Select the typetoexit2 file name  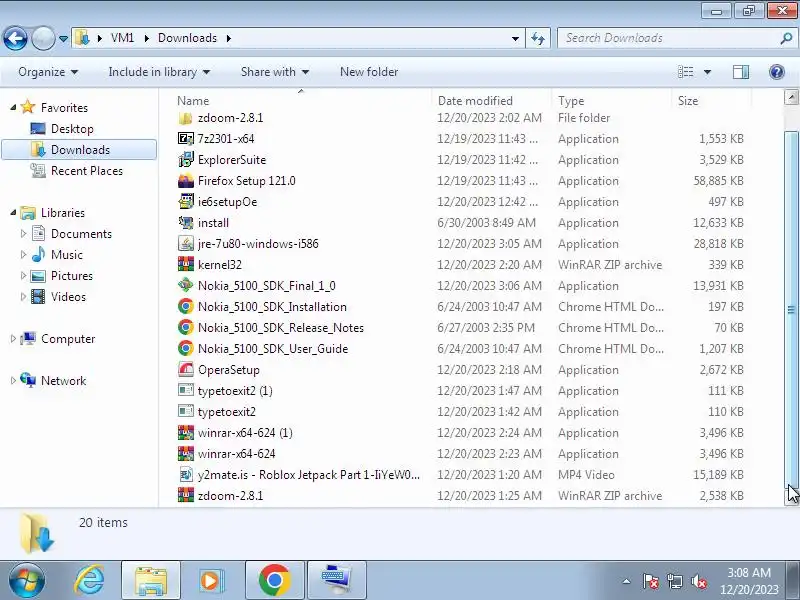point(227,412)
